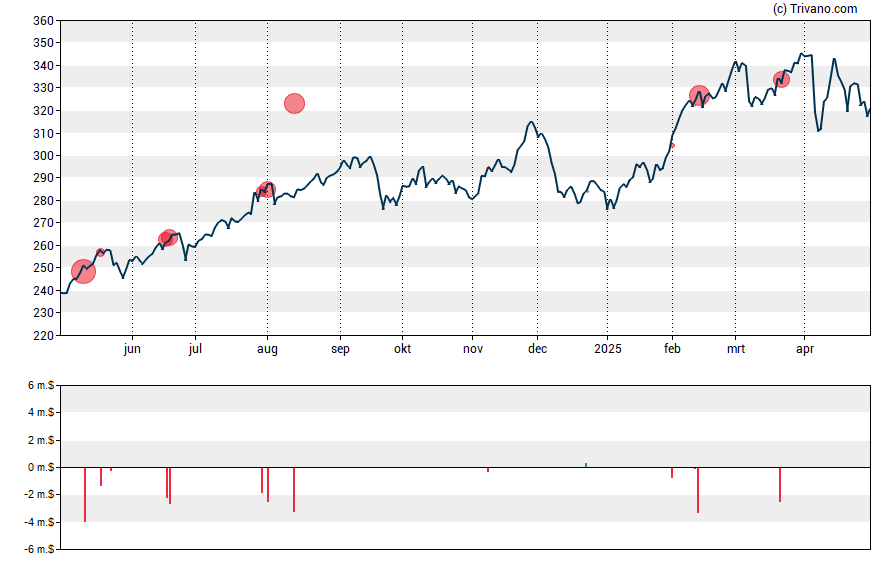Click the '0 m.$' axis label
This screenshot has height=565, width=888.
[41, 468]
